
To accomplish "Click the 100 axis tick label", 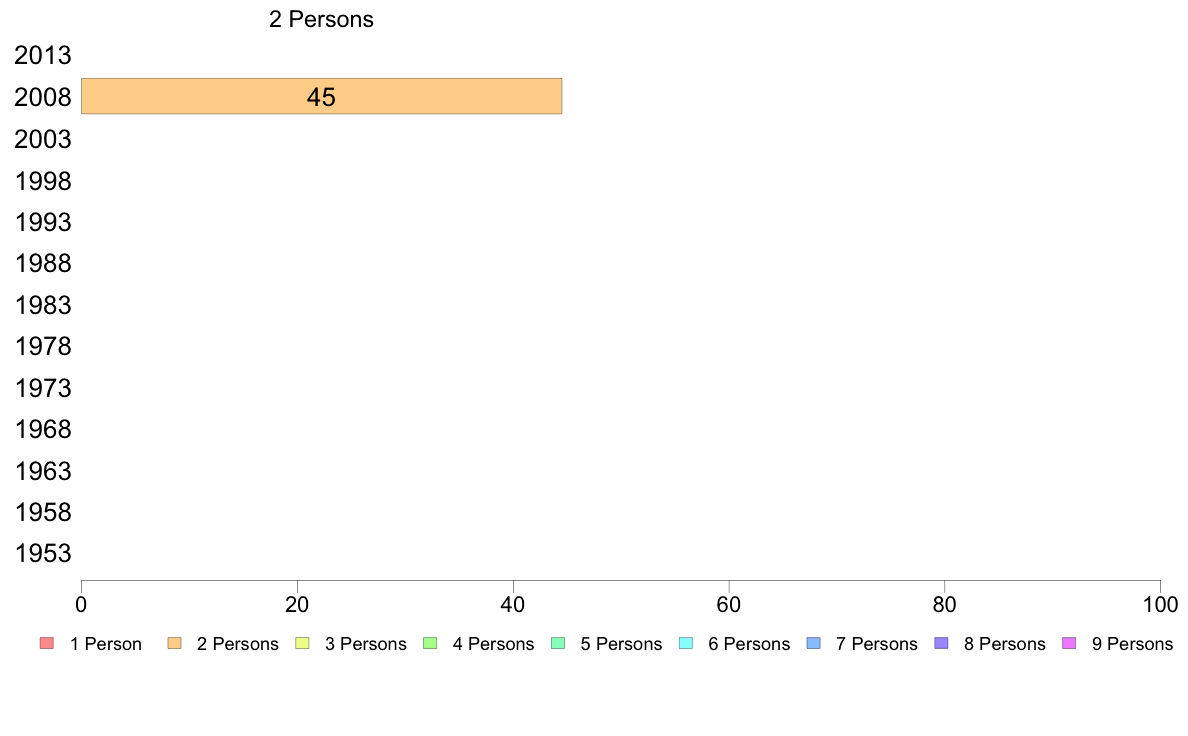I will click(1160, 604).
